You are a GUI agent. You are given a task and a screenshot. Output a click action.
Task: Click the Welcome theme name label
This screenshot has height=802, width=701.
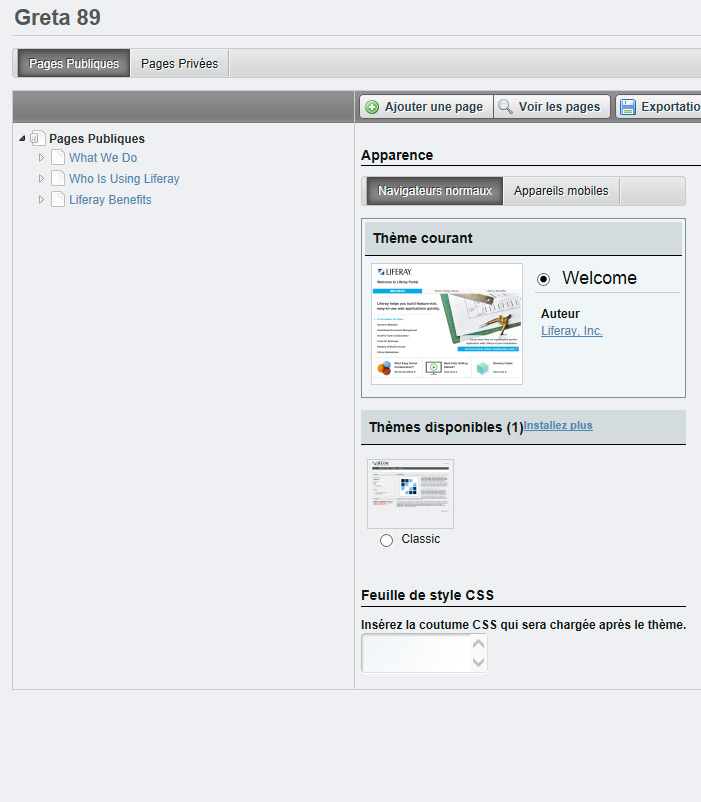click(x=599, y=278)
